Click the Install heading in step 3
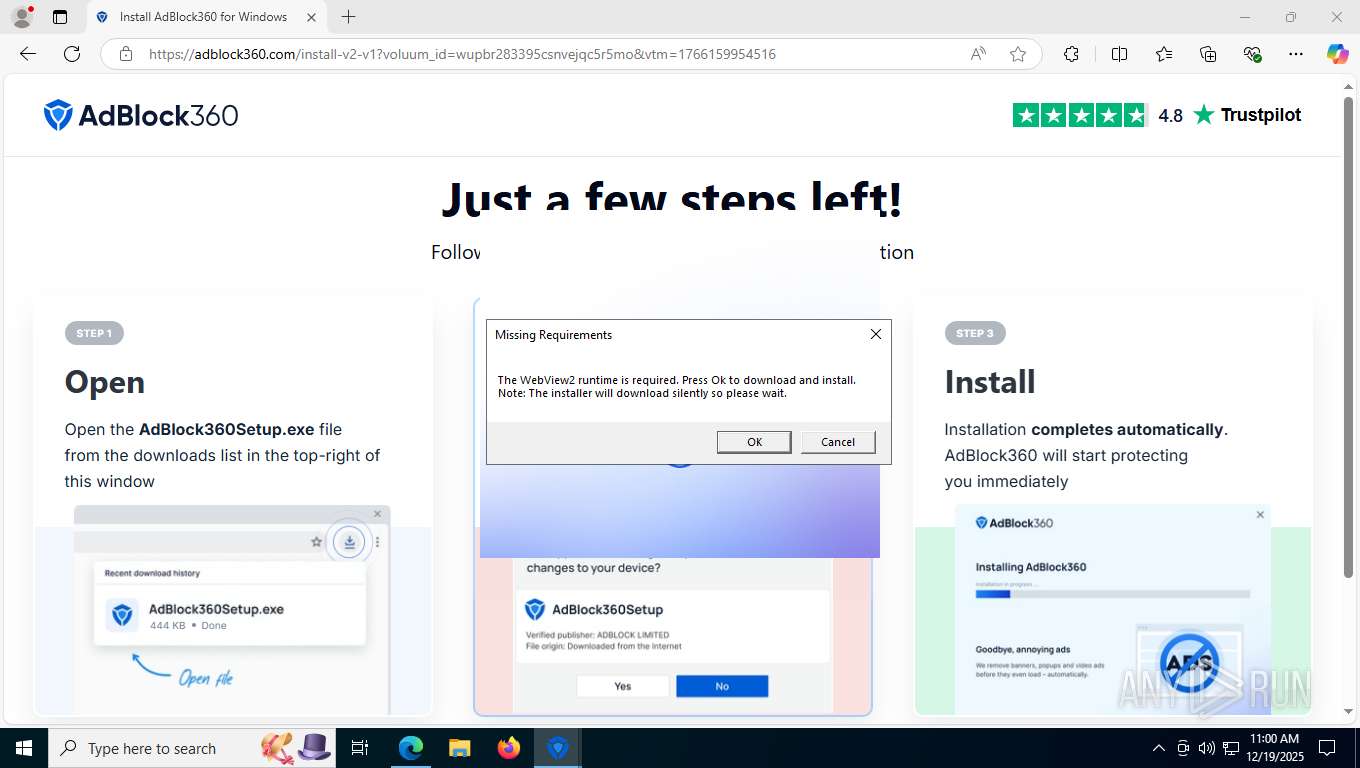 click(x=990, y=382)
